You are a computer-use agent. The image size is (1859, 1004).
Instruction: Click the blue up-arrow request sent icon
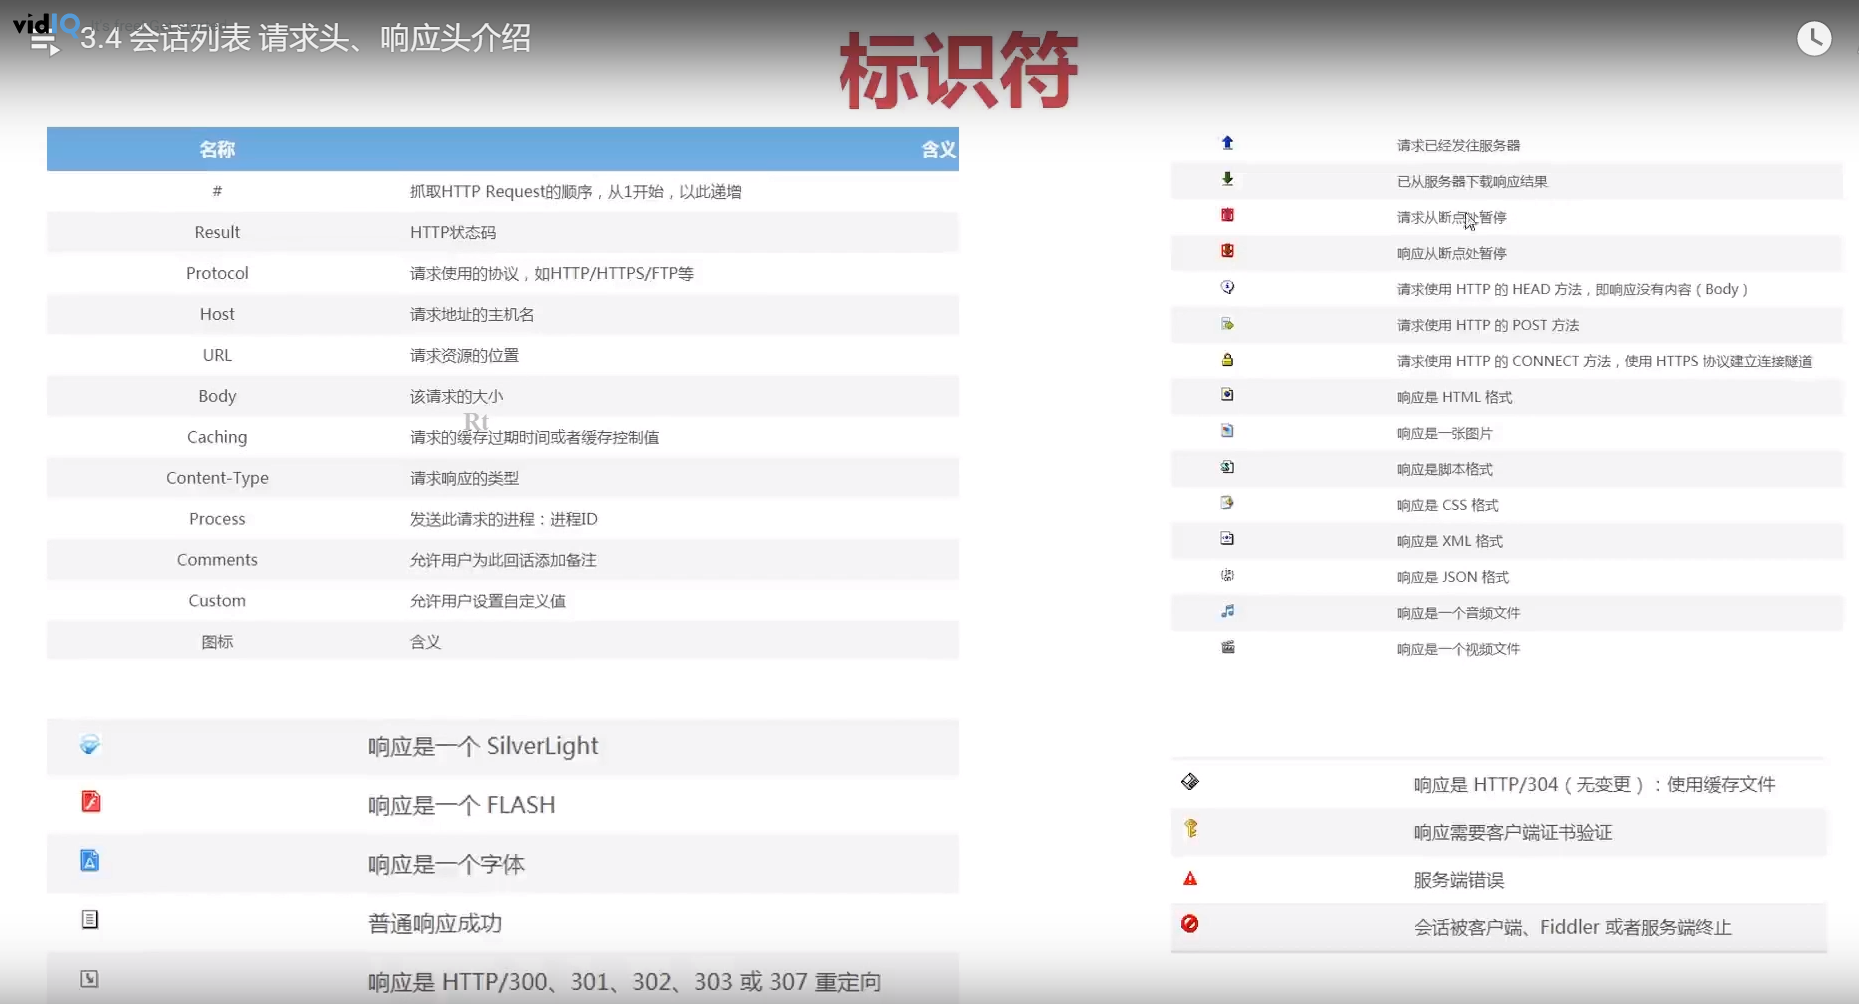pos(1227,143)
